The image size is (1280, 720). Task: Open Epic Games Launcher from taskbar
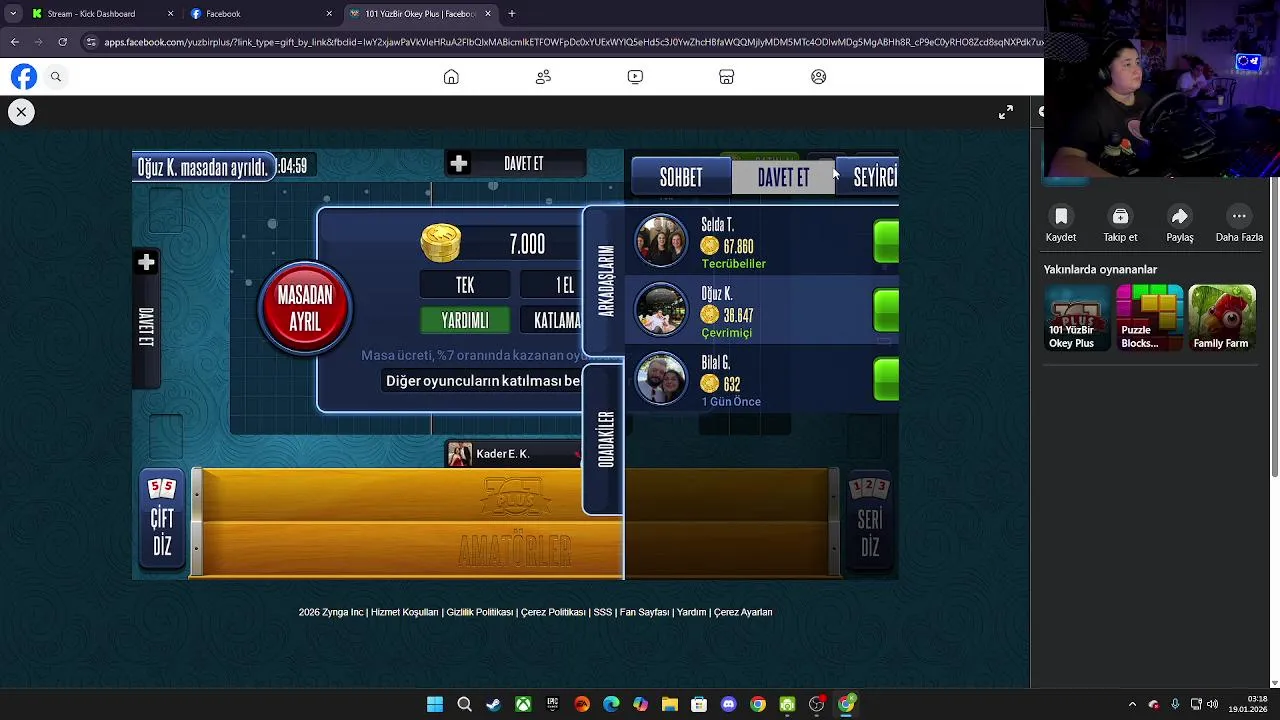(552, 704)
